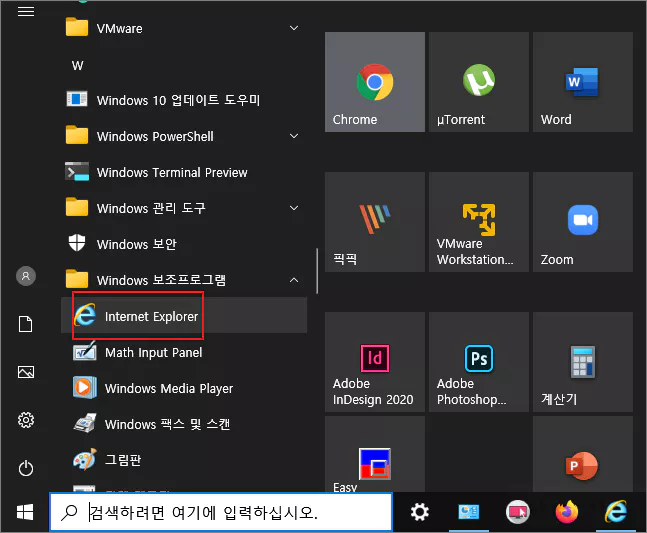Launch the Easy tile
The image size is (647, 533).
[375, 454]
